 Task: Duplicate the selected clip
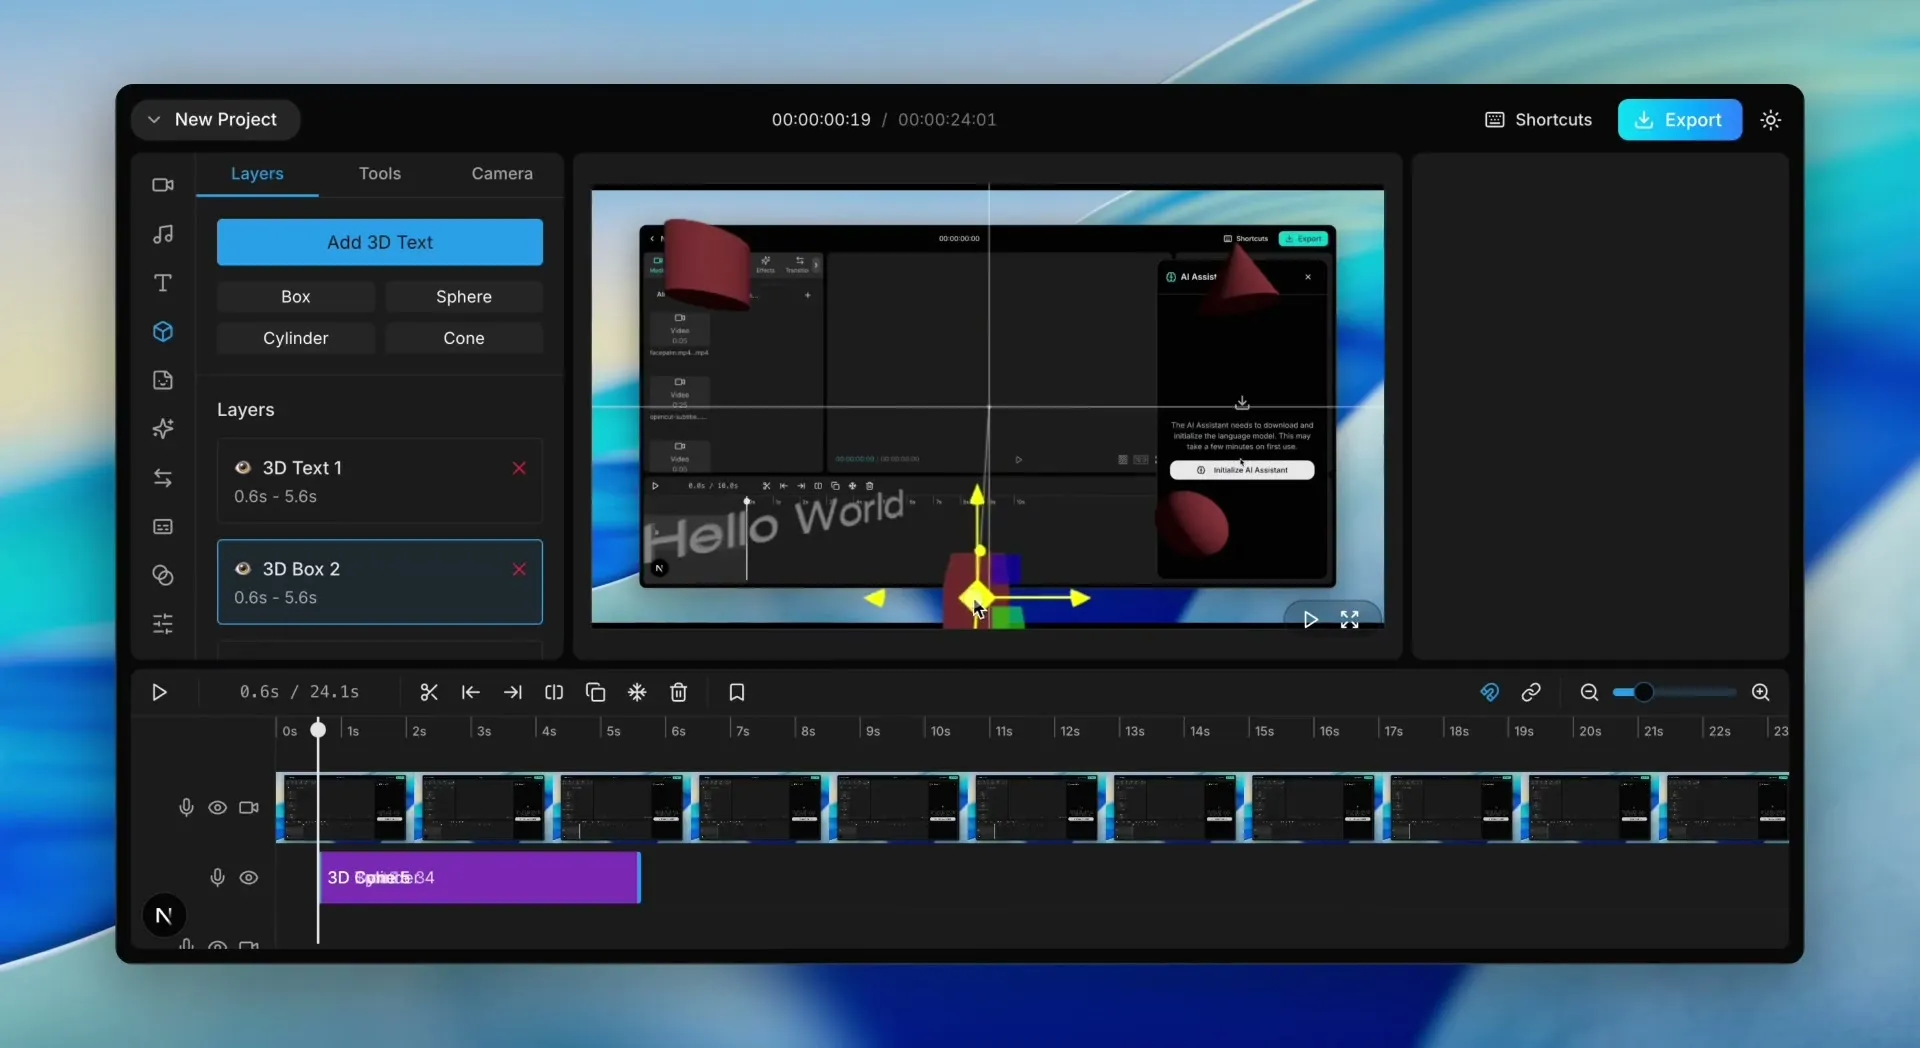pos(596,692)
